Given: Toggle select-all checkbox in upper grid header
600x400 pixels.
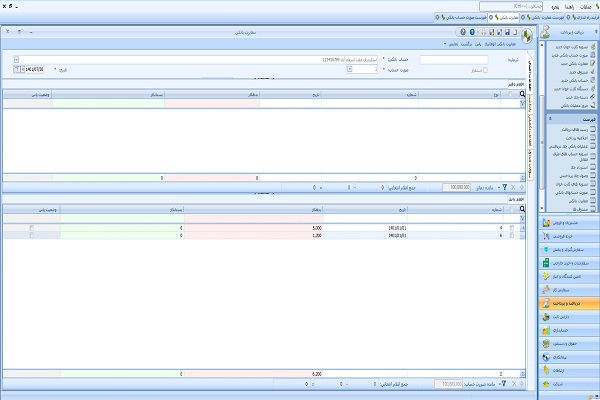Looking at the screenshot, I should [510, 94].
